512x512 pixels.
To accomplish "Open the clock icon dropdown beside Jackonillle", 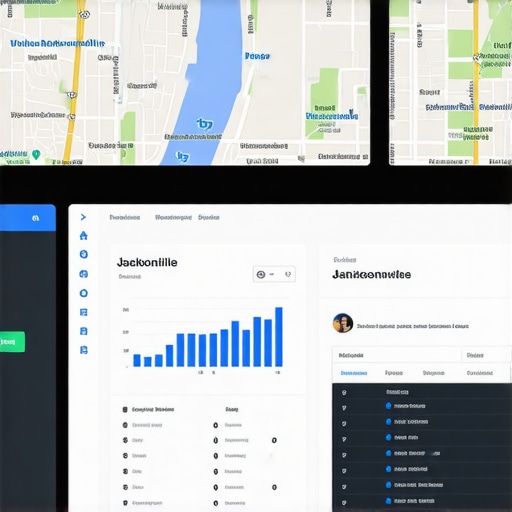I will point(274,274).
